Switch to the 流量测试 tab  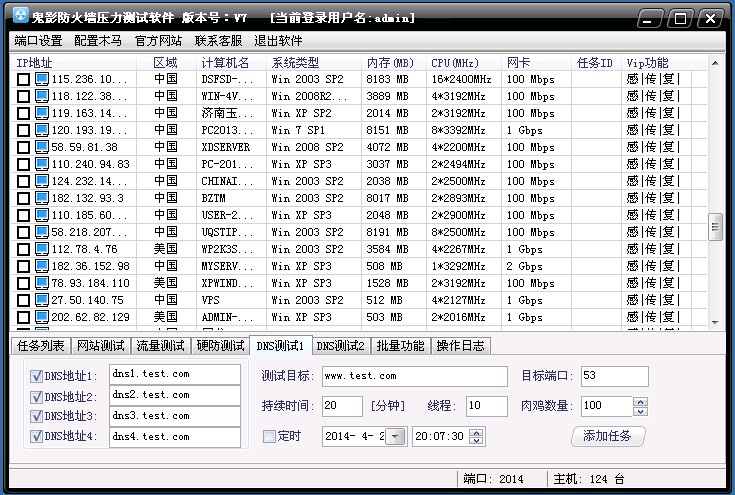click(x=160, y=346)
